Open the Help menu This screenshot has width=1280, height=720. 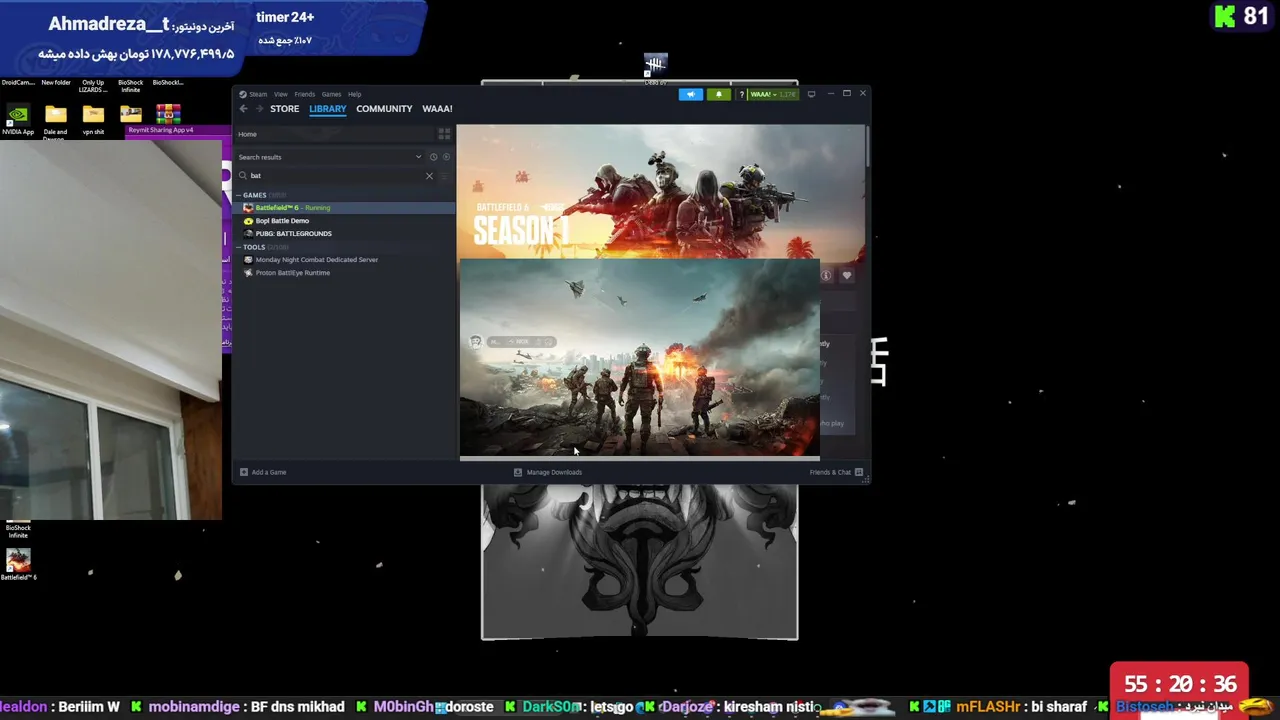point(354,94)
